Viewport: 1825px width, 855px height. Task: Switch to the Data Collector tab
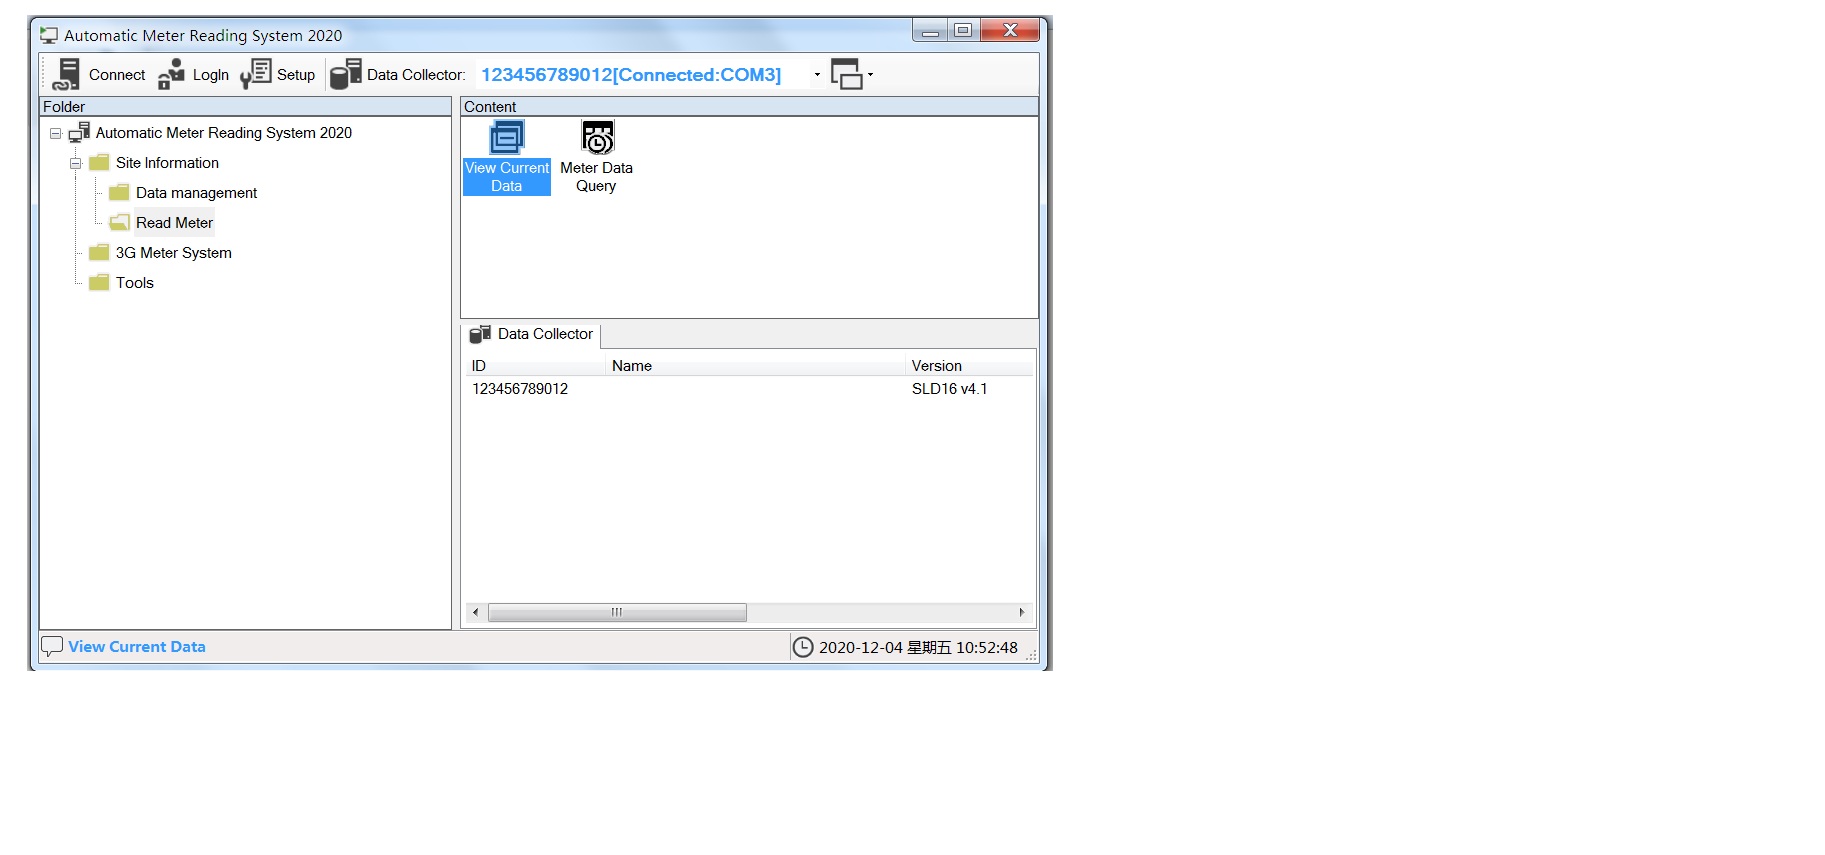click(532, 334)
